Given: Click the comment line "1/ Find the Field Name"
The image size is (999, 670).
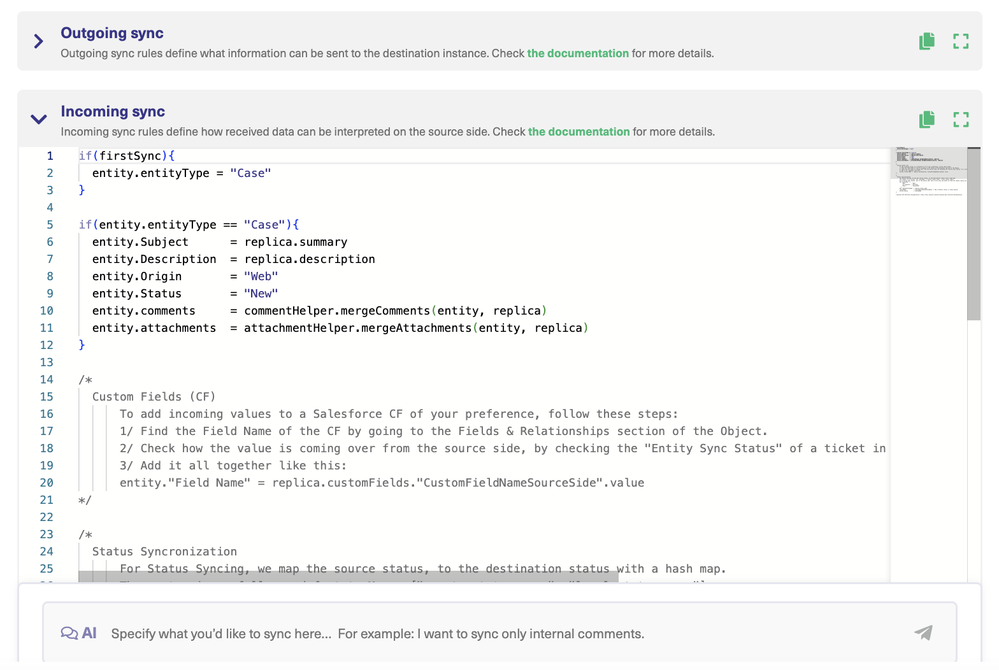Looking at the screenshot, I should 443,431.
